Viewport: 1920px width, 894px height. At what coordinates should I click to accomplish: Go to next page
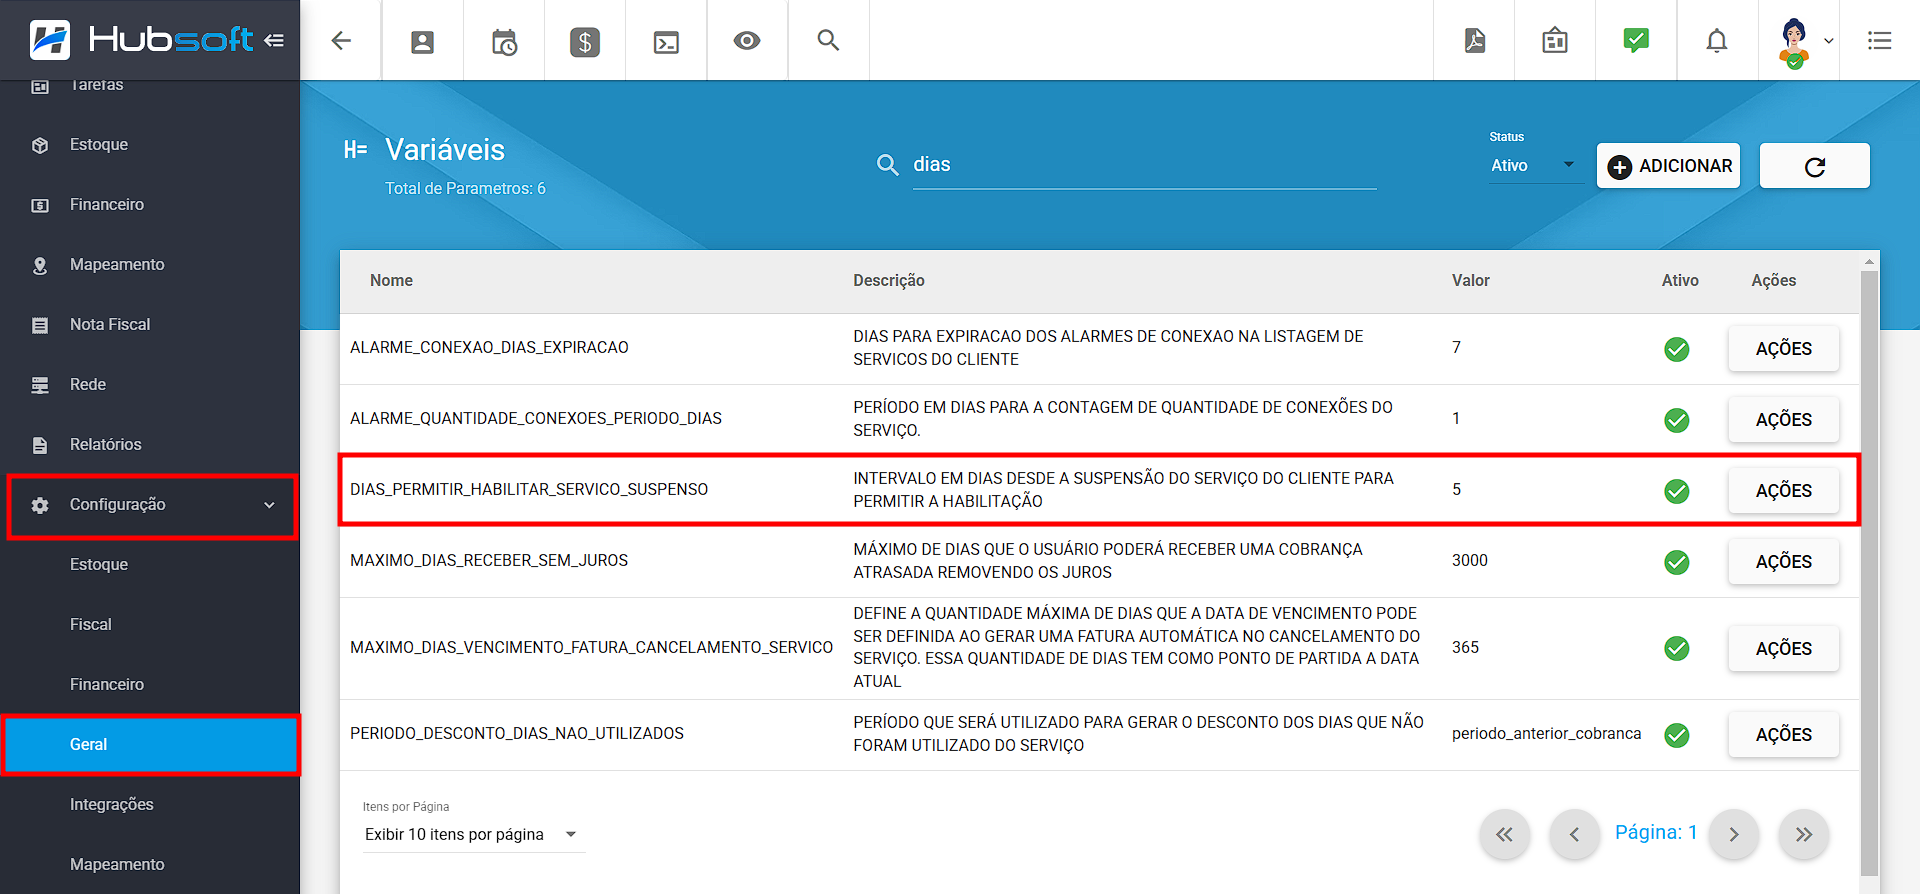click(x=1734, y=834)
